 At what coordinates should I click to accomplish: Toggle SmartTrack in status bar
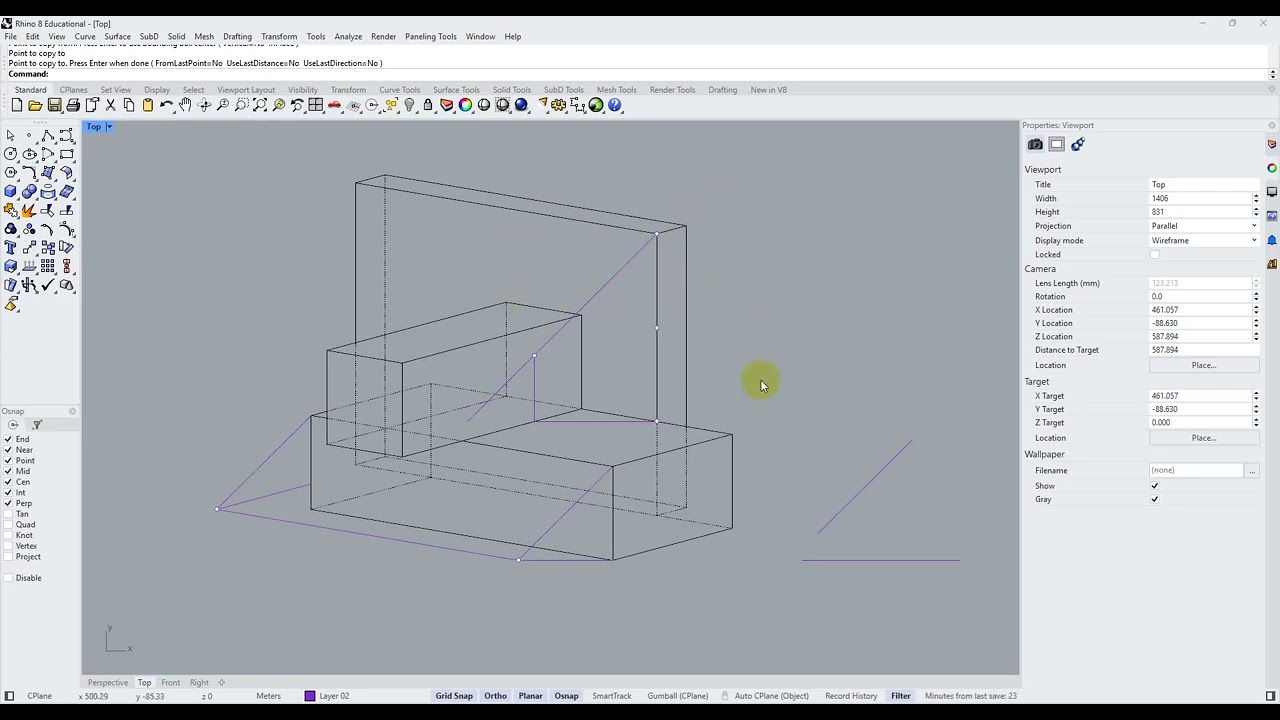(x=611, y=696)
